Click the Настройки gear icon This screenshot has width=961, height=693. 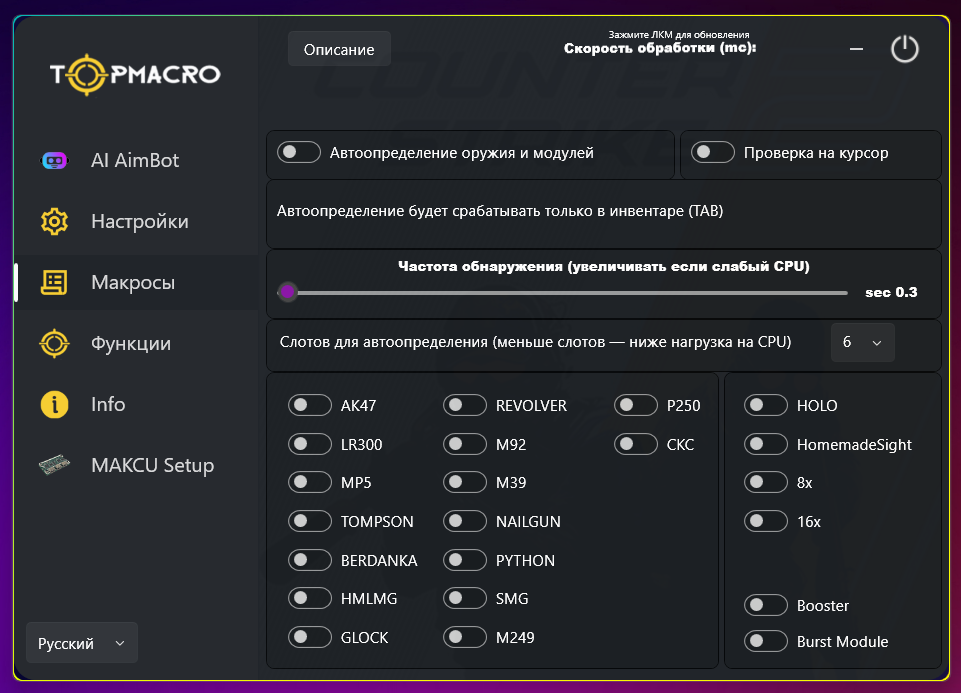pyautogui.click(x=54, y=221)
